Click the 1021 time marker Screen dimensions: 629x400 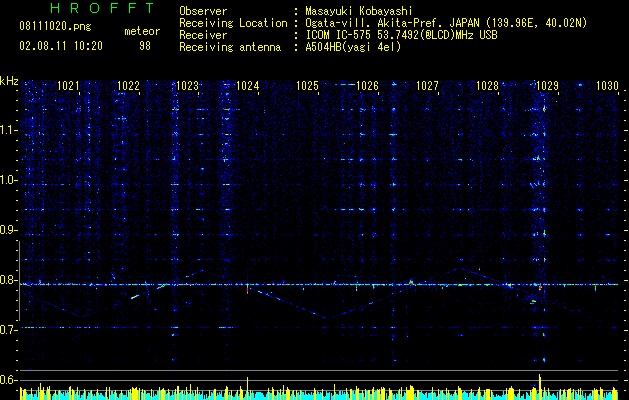(69, 86)
